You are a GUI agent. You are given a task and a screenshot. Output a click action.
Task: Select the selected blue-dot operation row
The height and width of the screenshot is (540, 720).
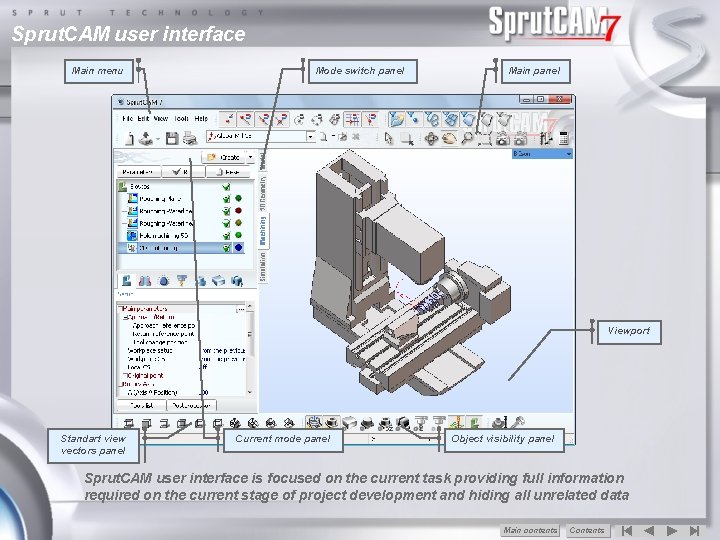point(181,248)
